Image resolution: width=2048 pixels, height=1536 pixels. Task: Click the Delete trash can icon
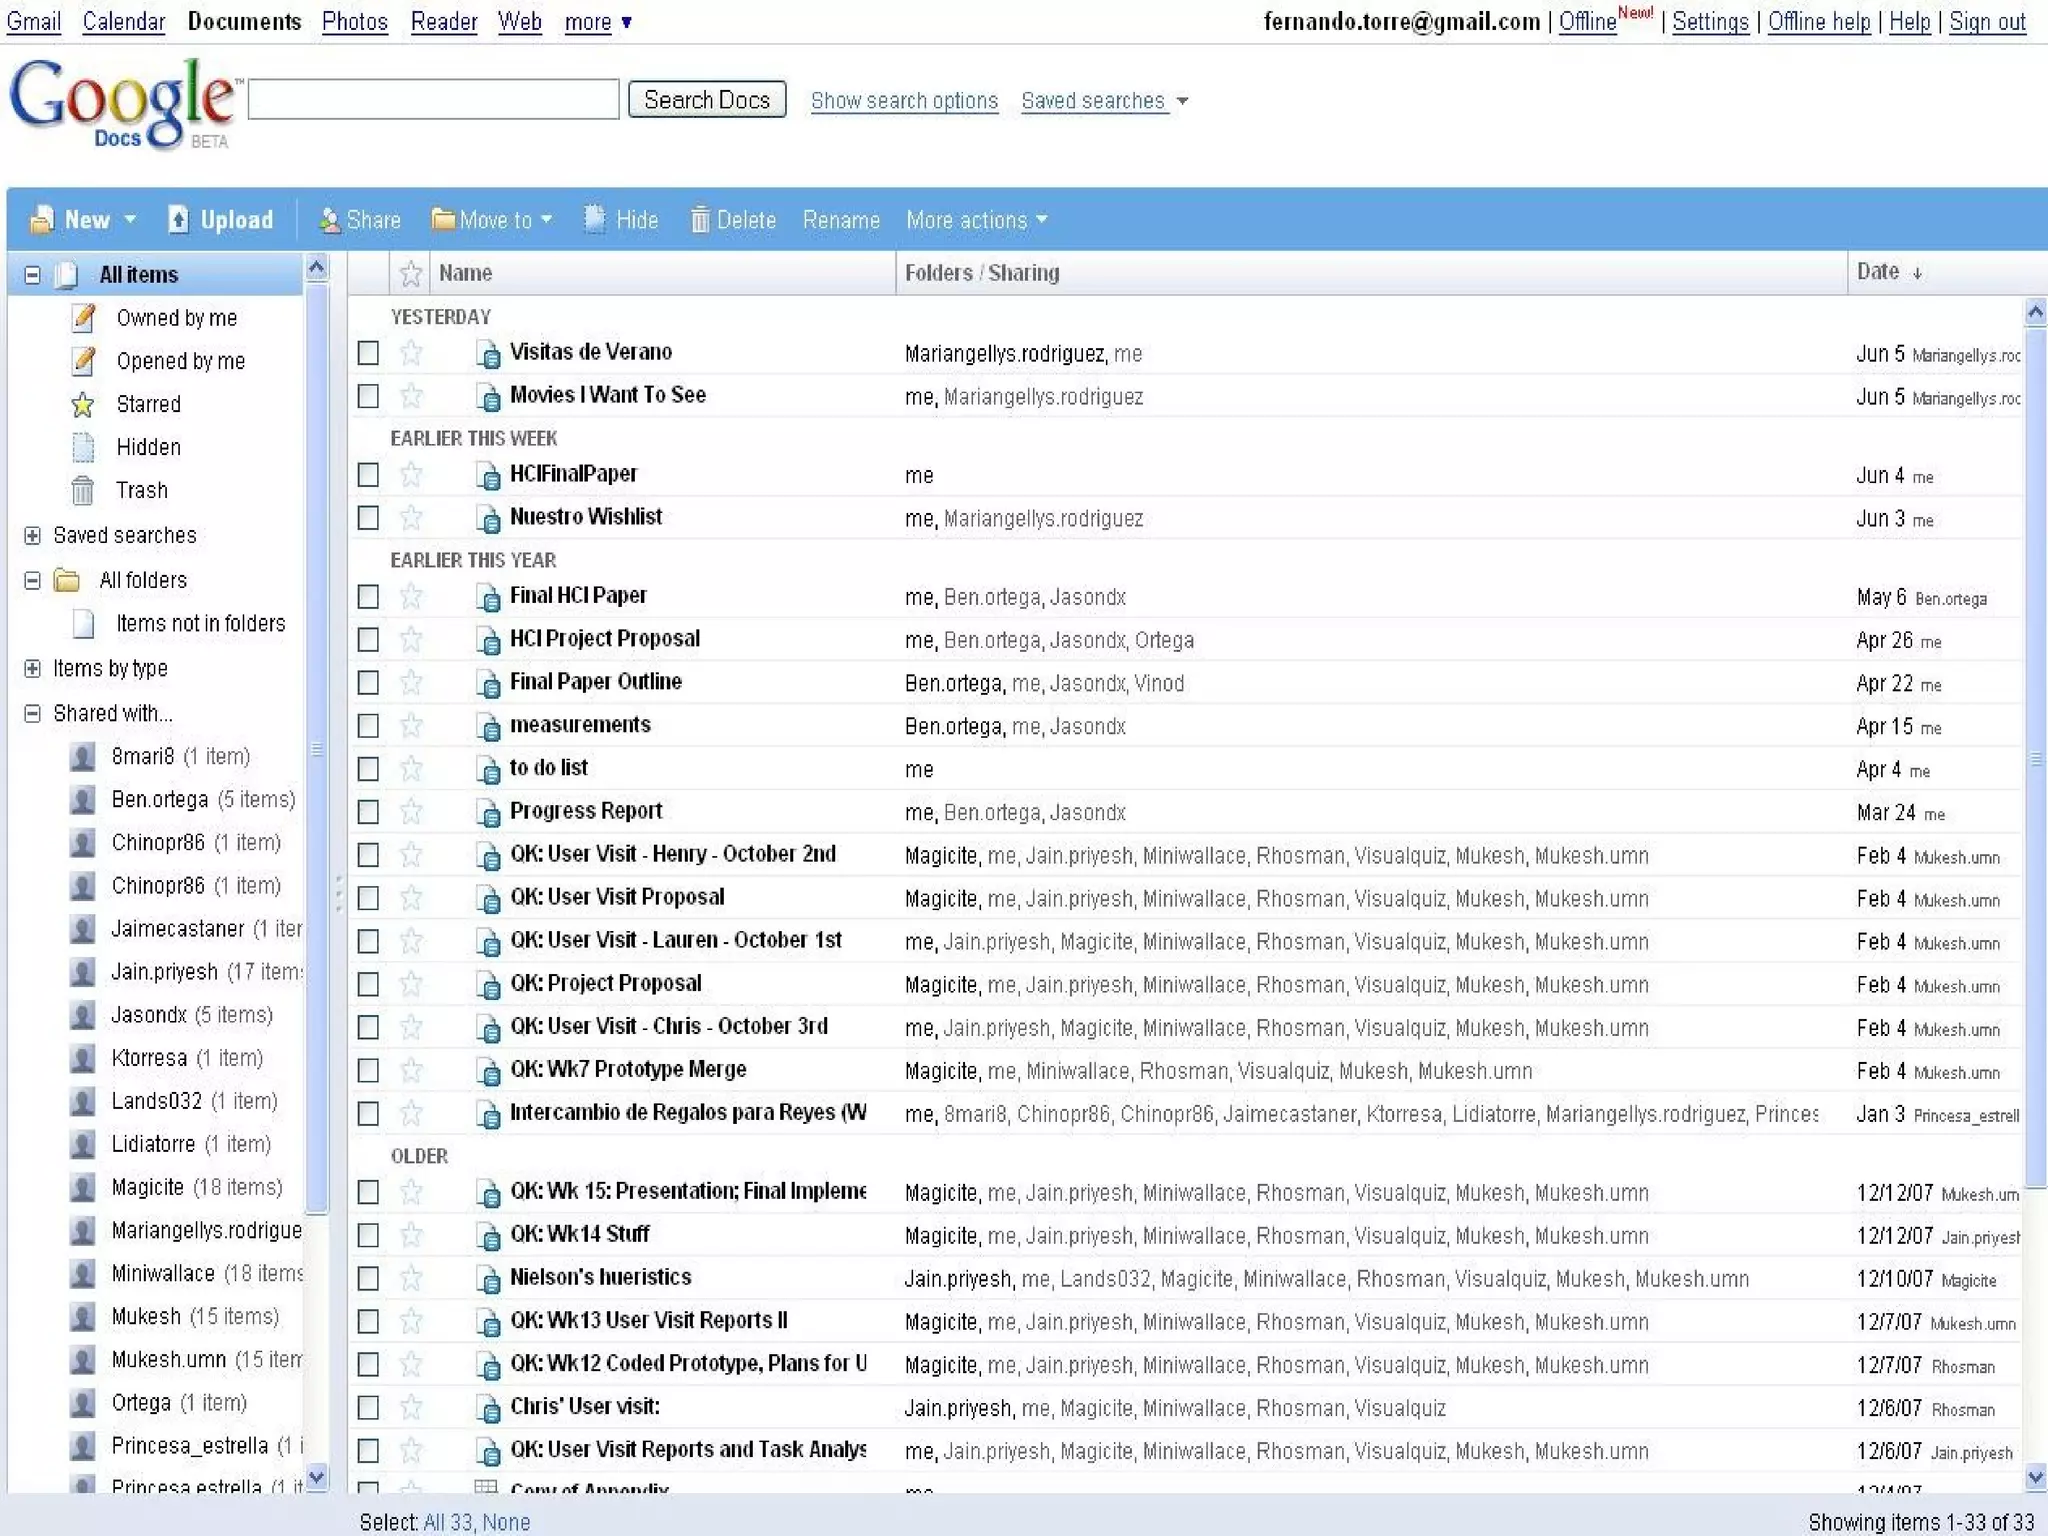pos(700,220)
